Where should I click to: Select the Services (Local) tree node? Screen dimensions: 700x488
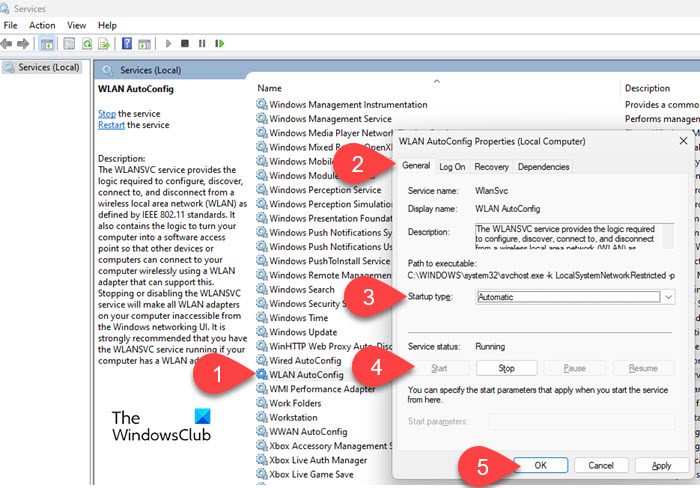pos(42,67)
